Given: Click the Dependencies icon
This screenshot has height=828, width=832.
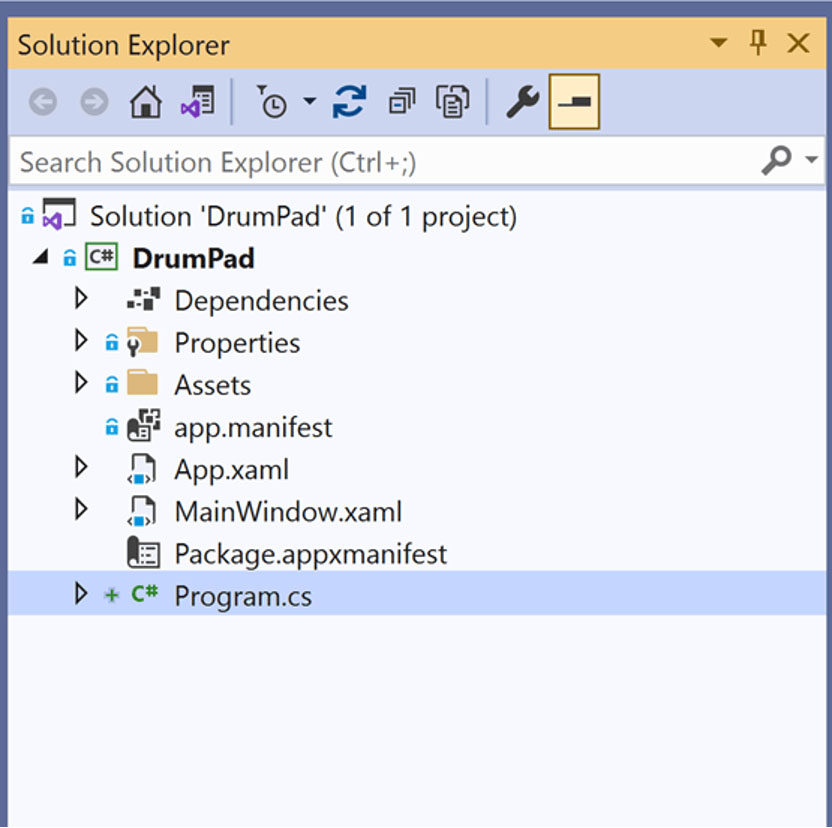Looking at the screenshot, I should coord(143,299).
